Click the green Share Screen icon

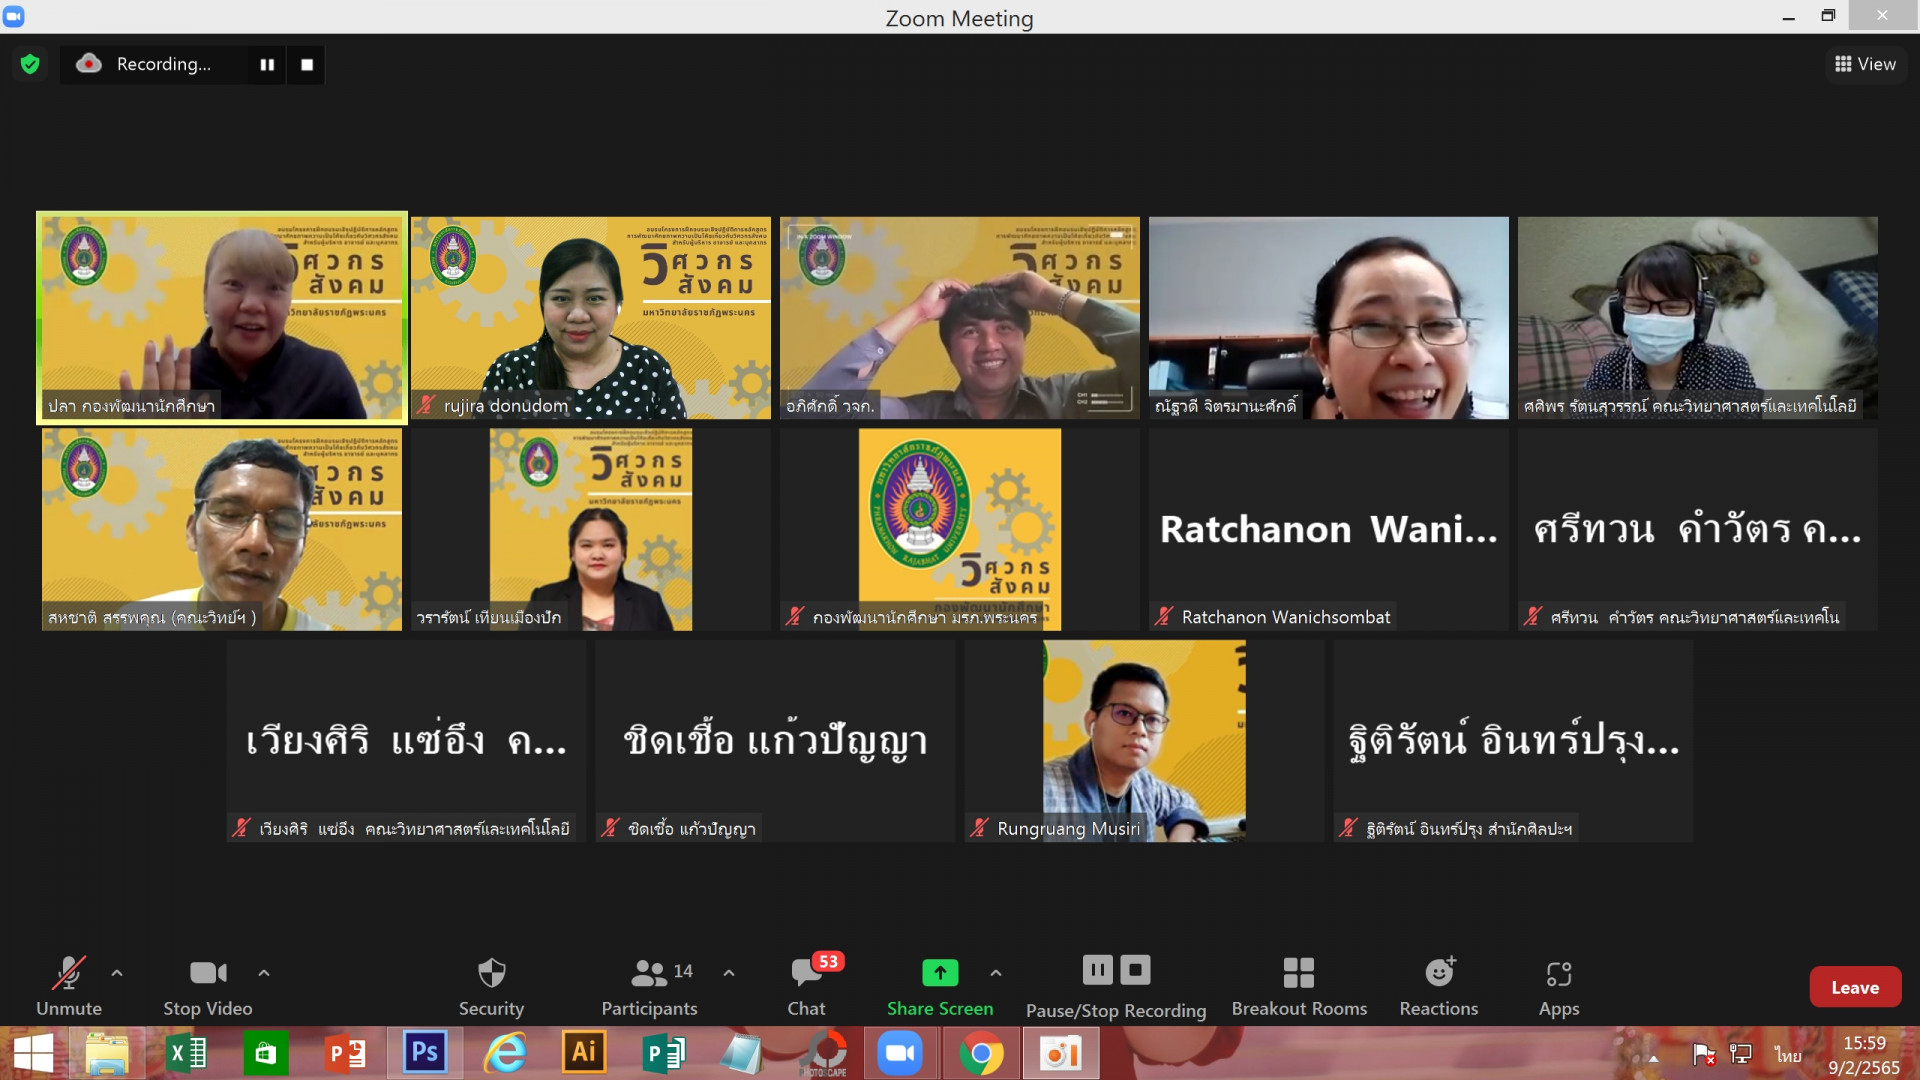click(940, 972)
